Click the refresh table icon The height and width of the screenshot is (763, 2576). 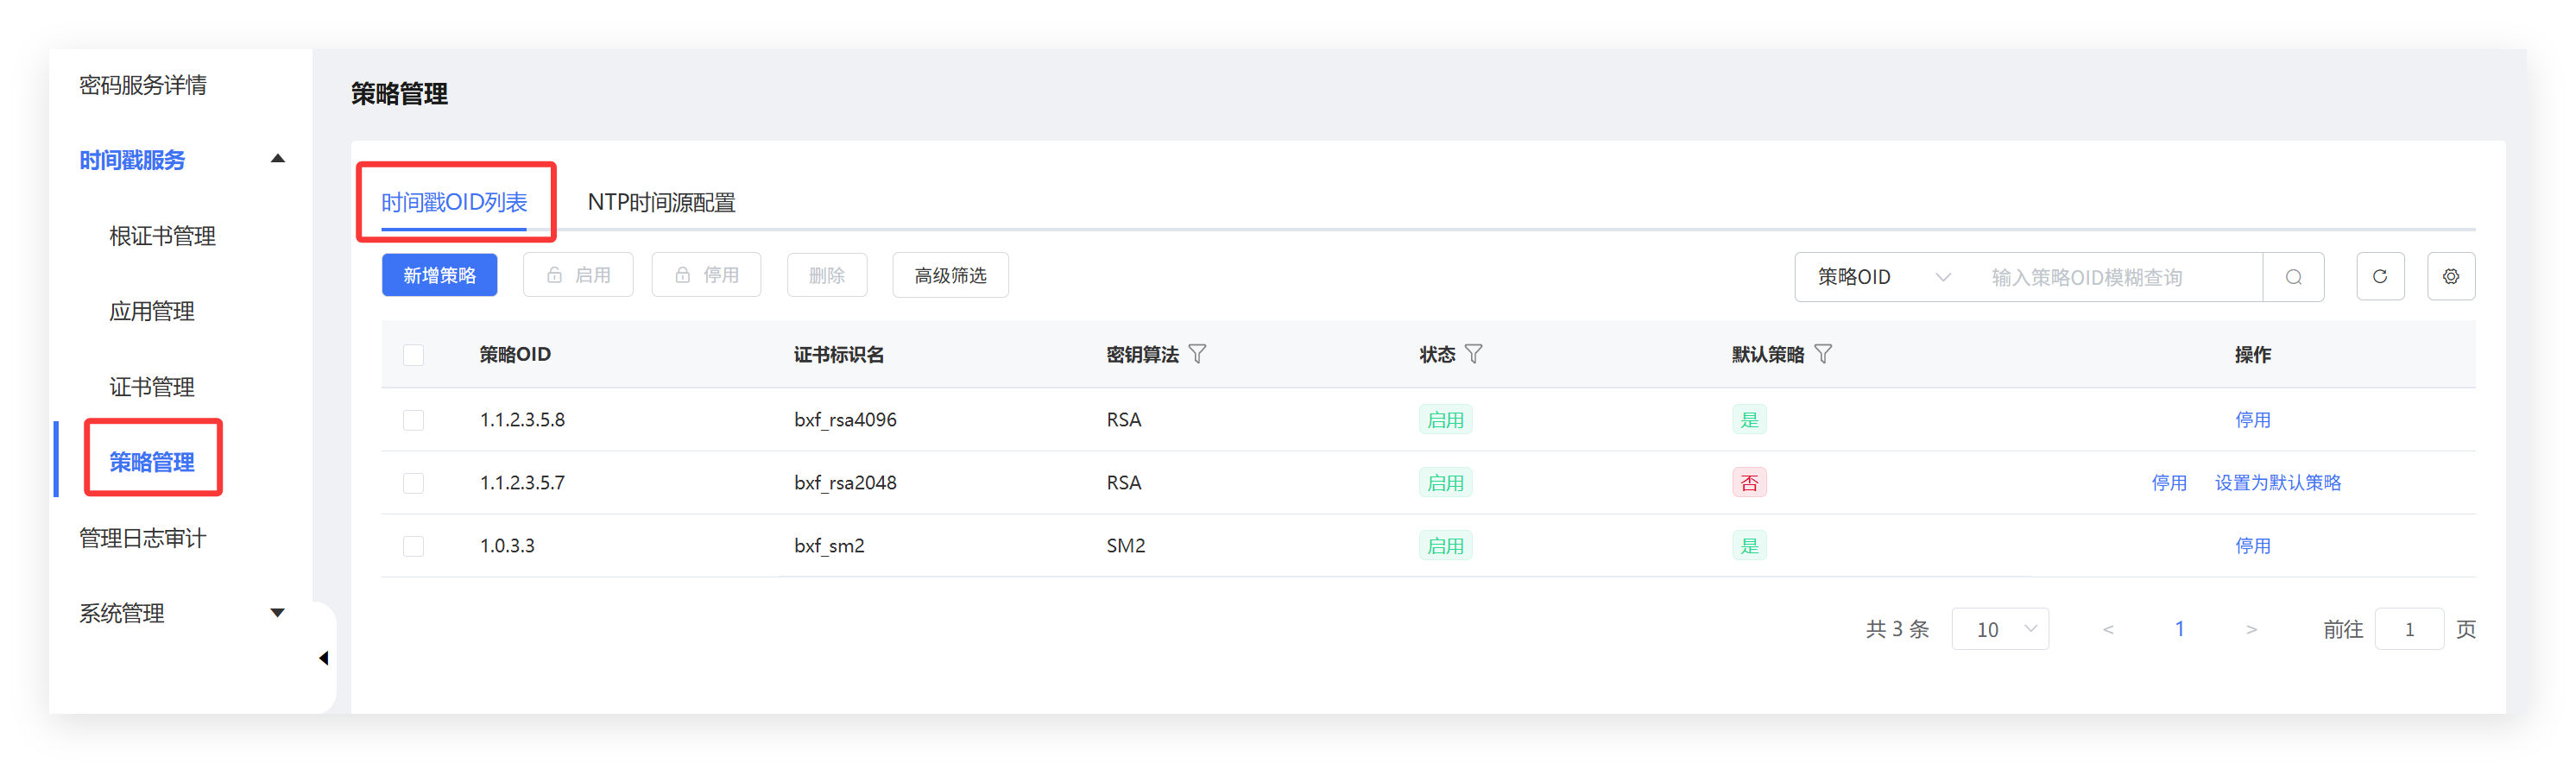click(2379, 277)
